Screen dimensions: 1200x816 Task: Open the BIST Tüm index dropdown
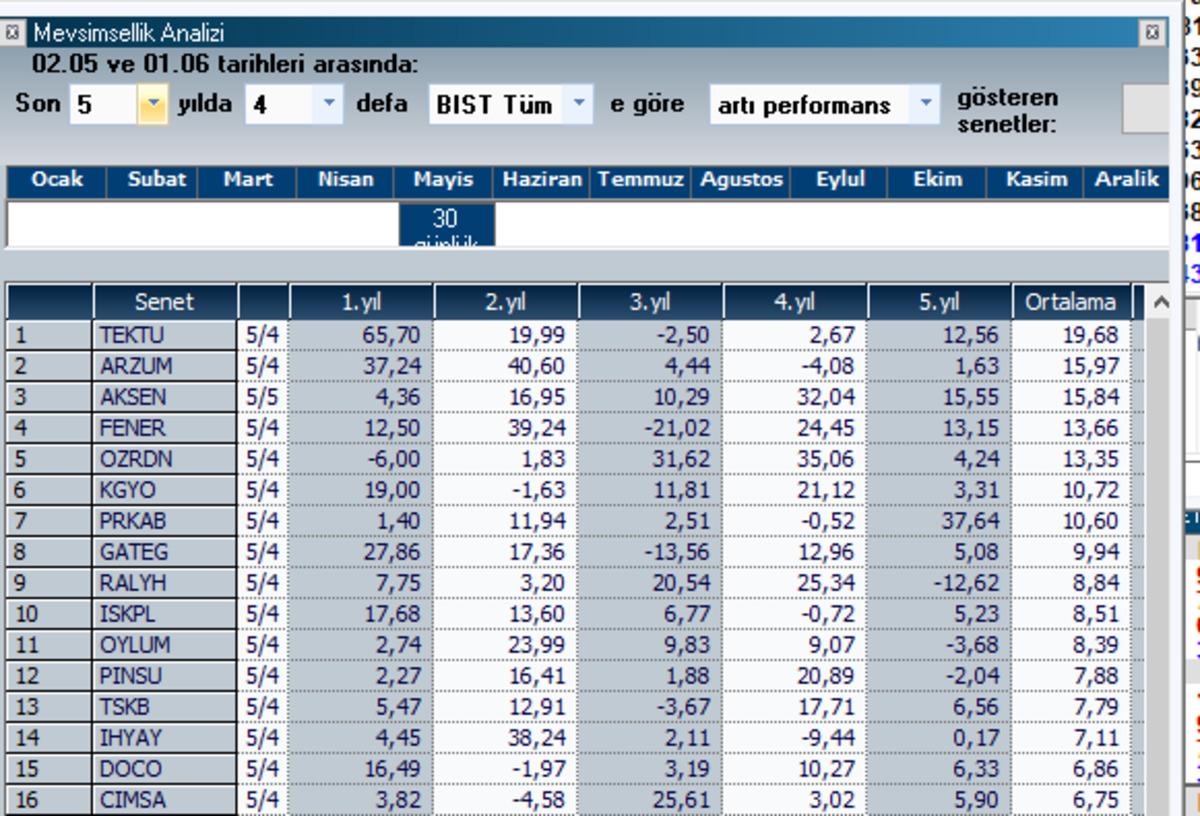point(578,104)
